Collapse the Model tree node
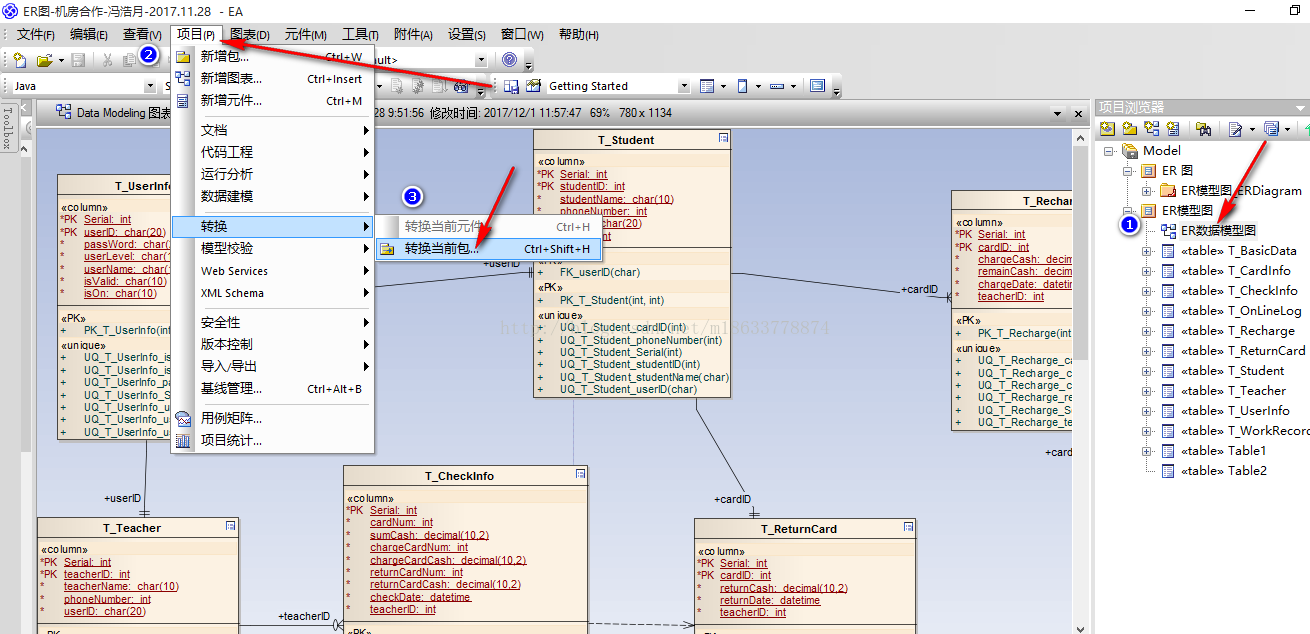 [1108, 151]
